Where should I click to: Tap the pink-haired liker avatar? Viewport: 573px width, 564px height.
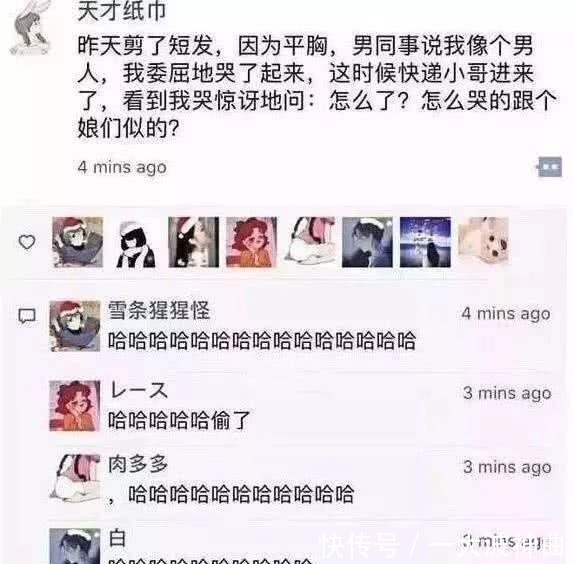[x=310, y=242]
